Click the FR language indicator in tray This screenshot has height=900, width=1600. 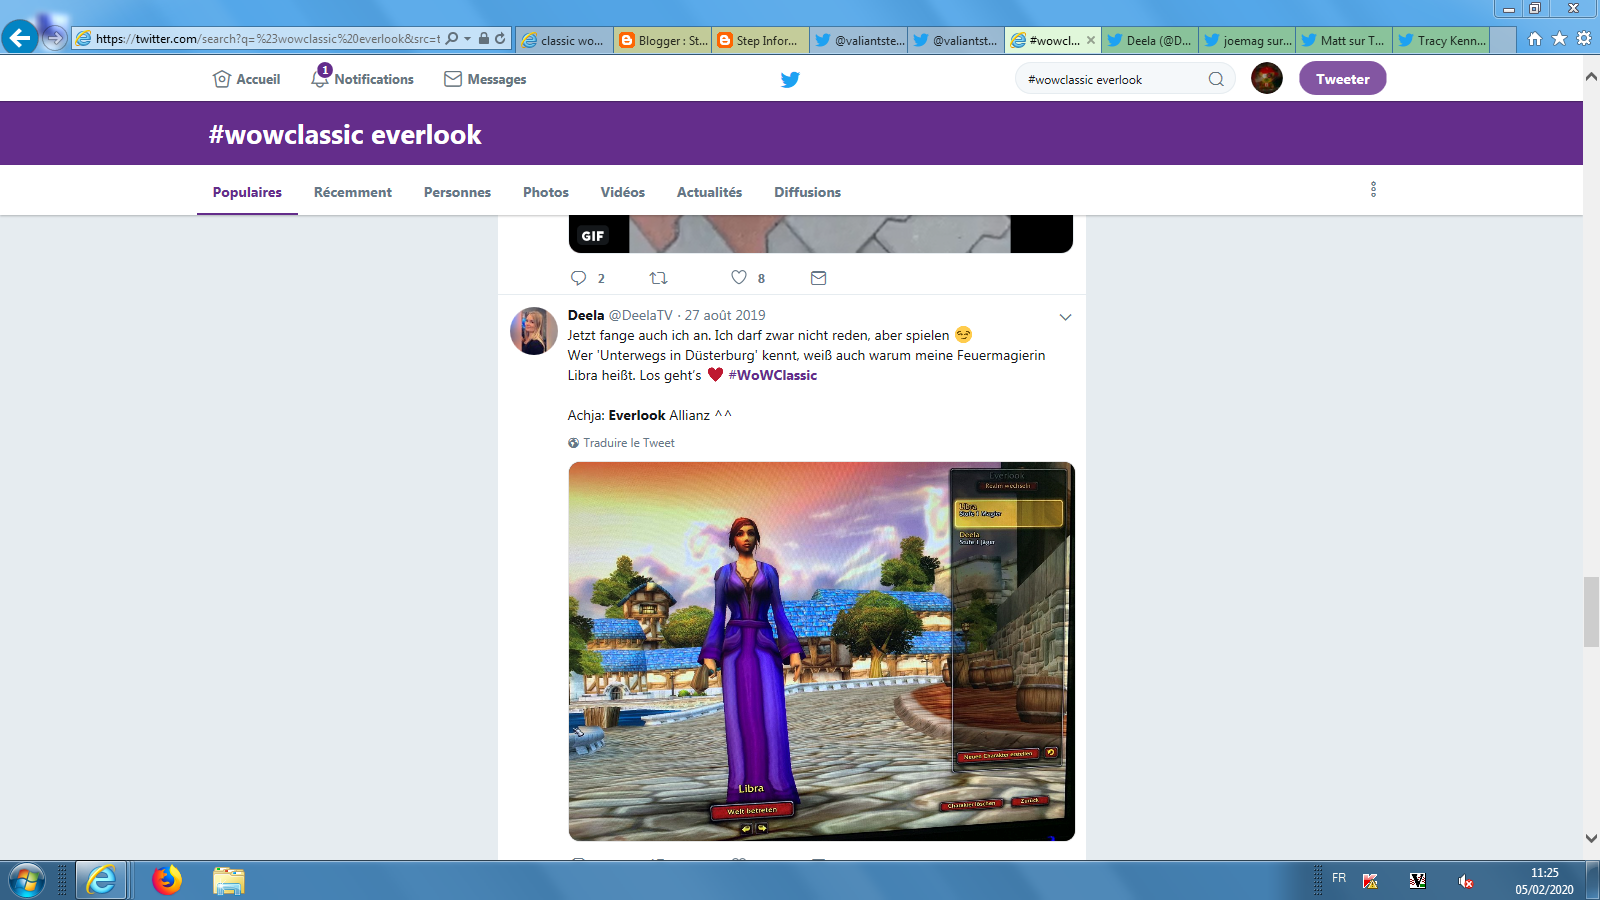tap(1339, 878)
